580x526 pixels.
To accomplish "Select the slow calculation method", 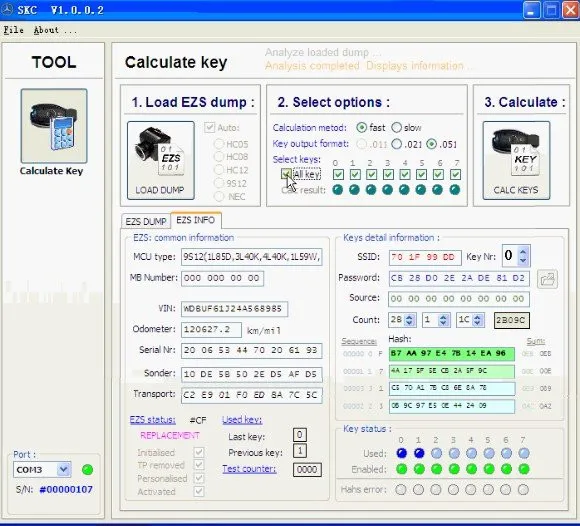I will point(396,128).
